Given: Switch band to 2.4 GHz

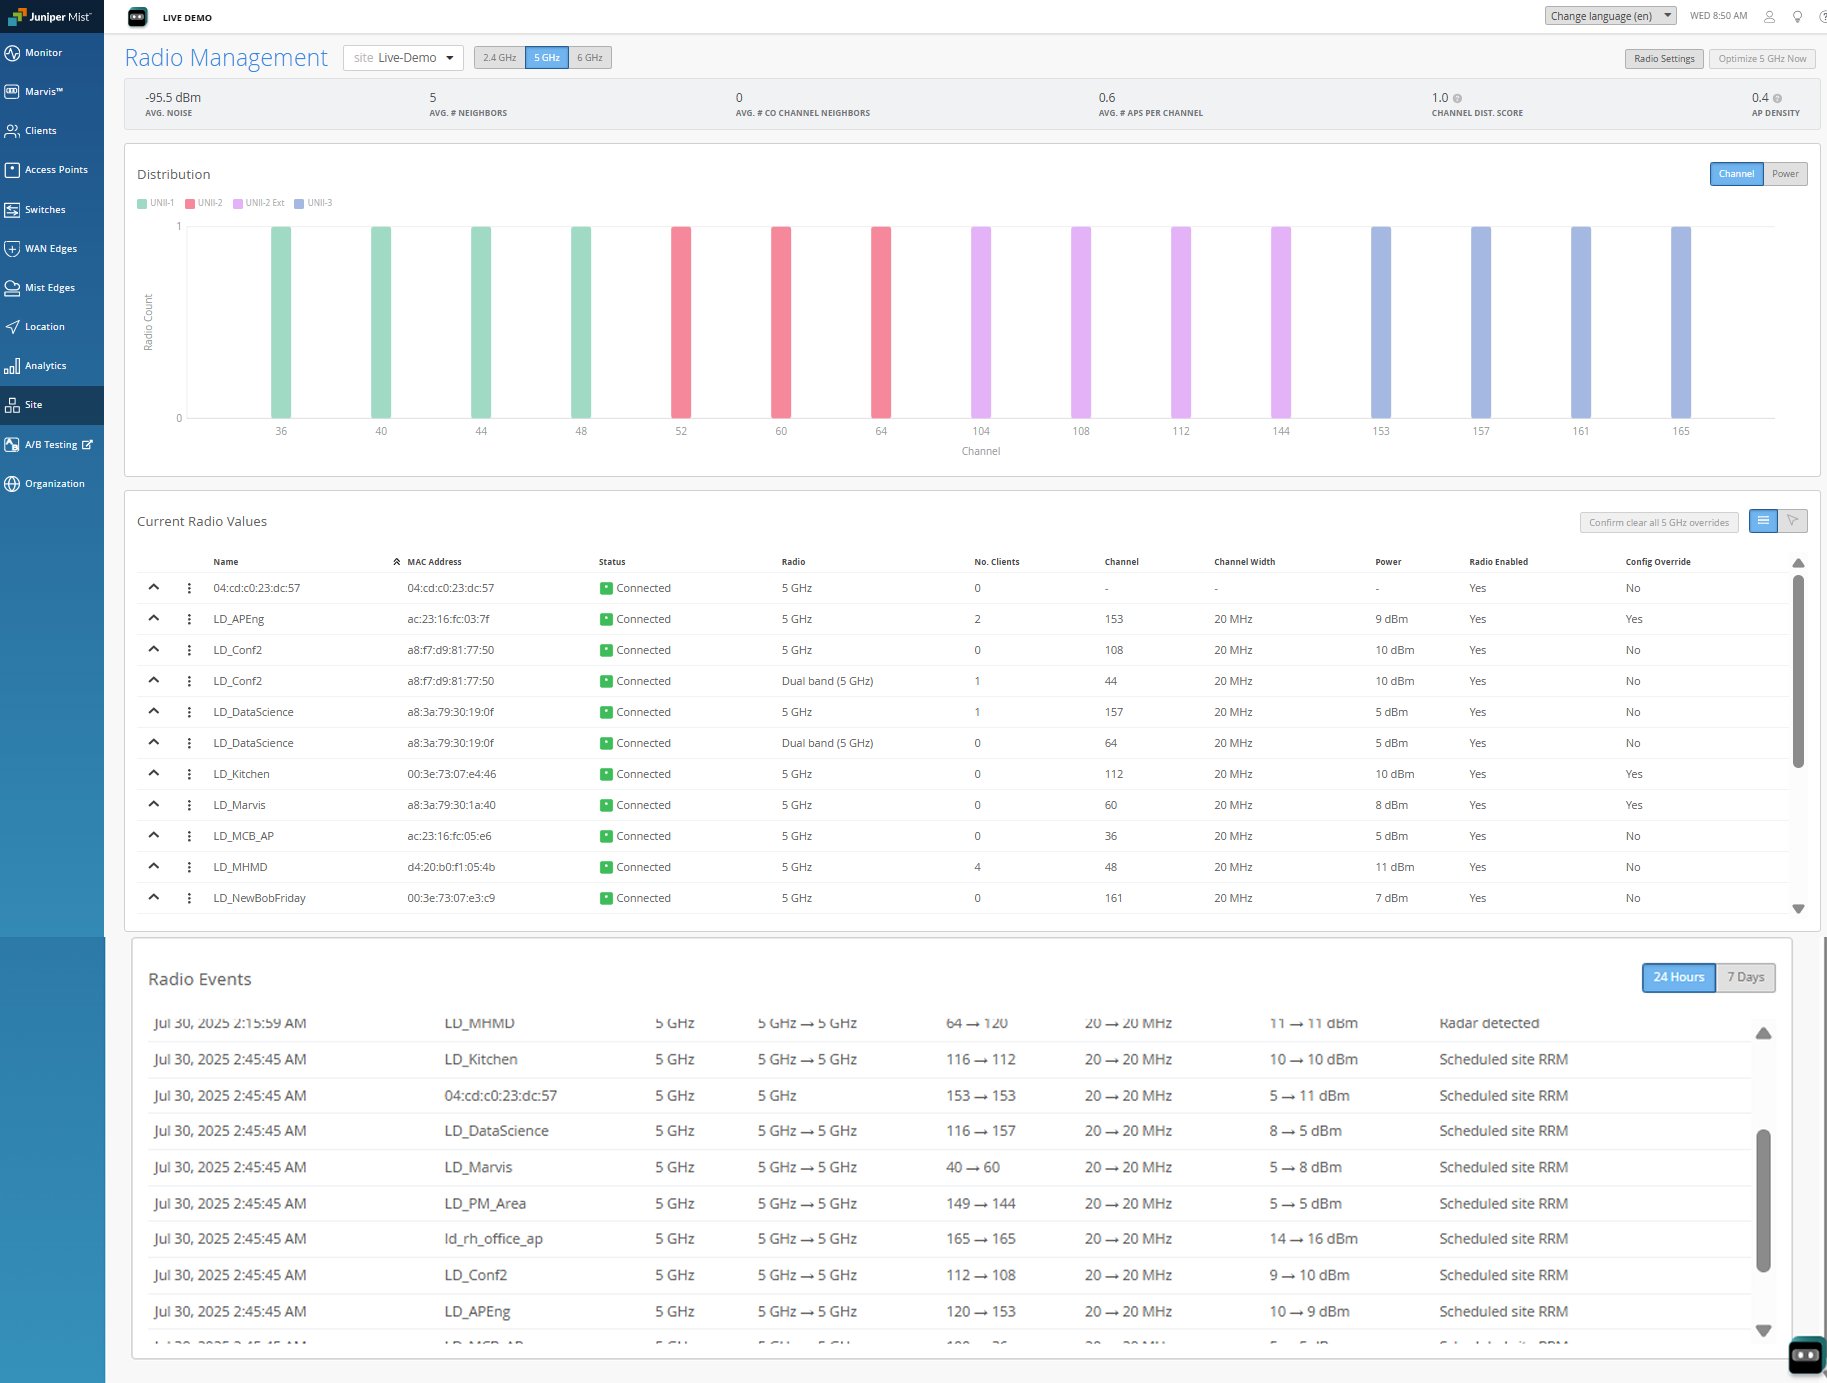Looking at the screenshot, I should 499,58.
